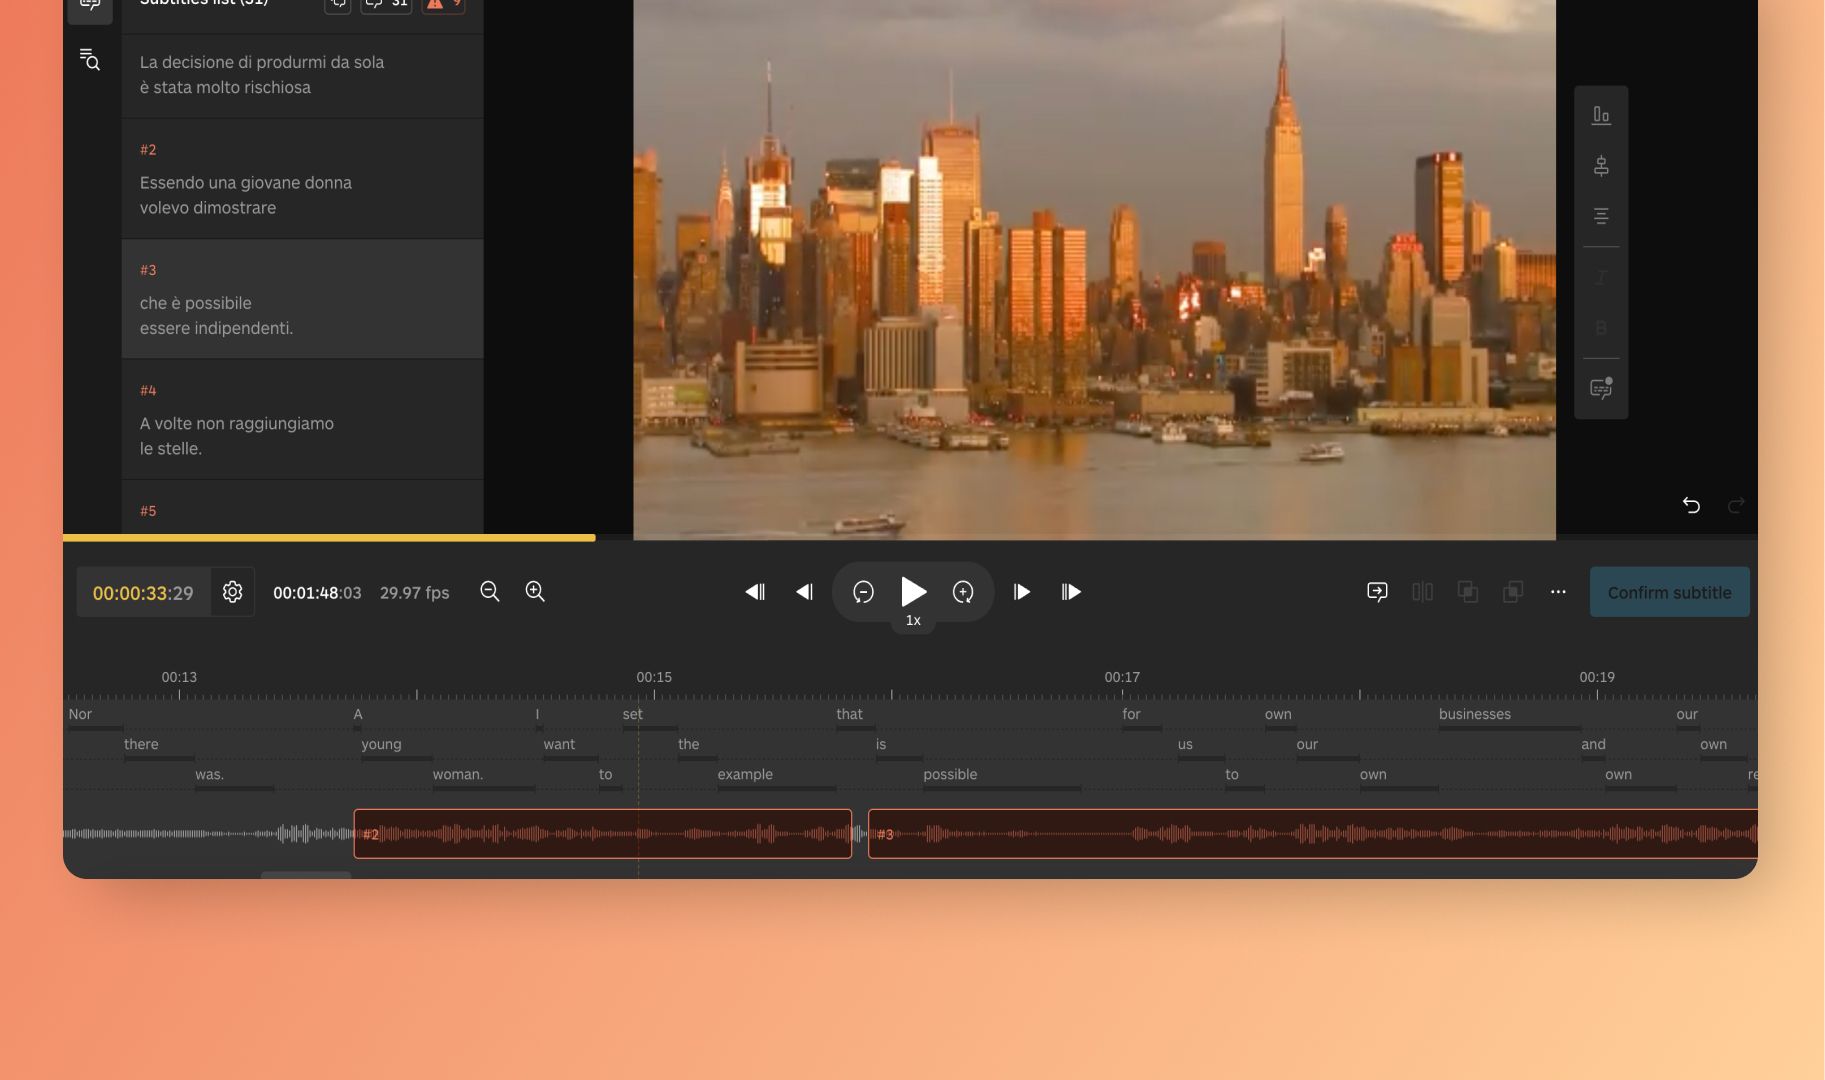The width and height of the screenshot is (1825, 1080).
Task: Decrease playback speed
Action: point(863,592)
